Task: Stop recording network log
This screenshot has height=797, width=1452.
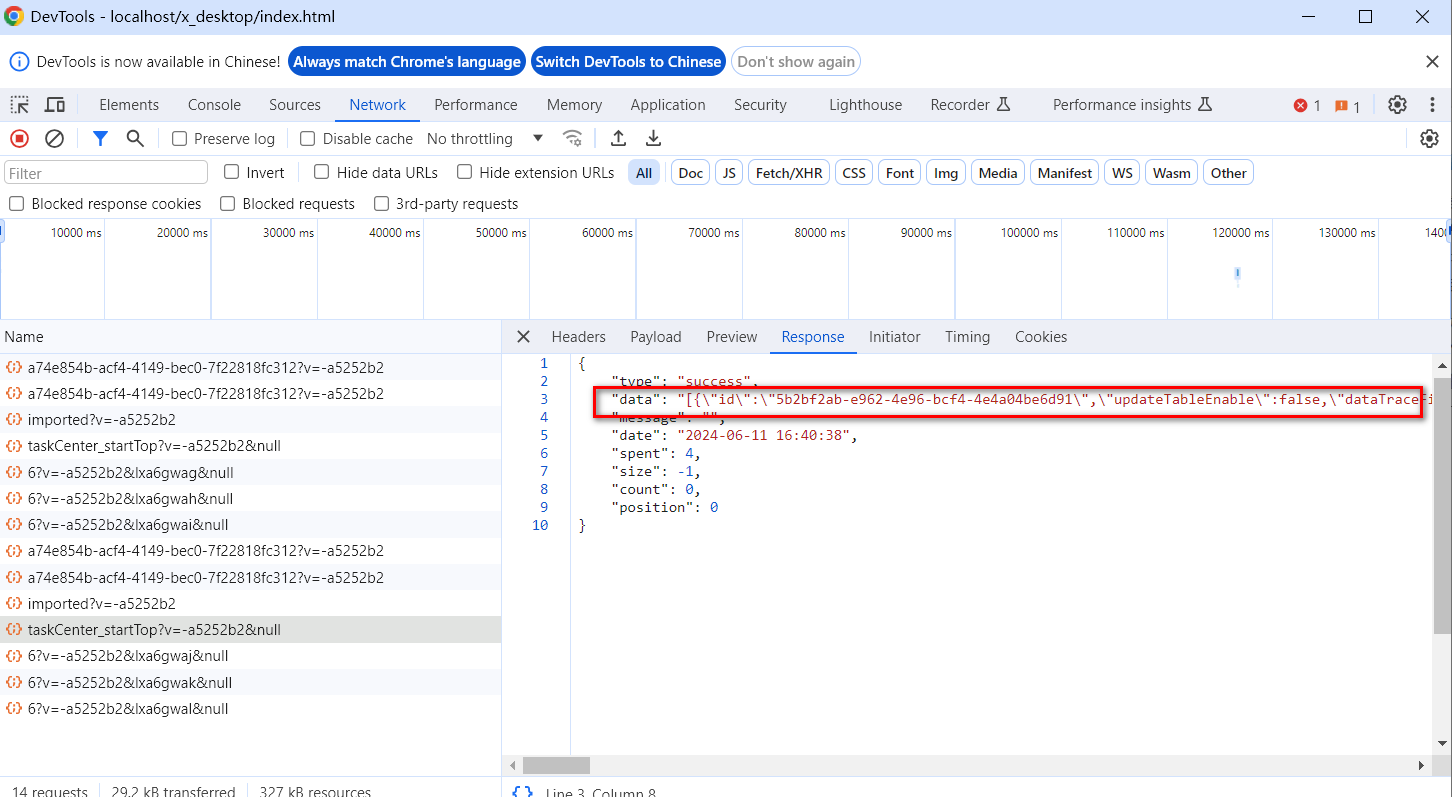Action: (x=20, y=139)
